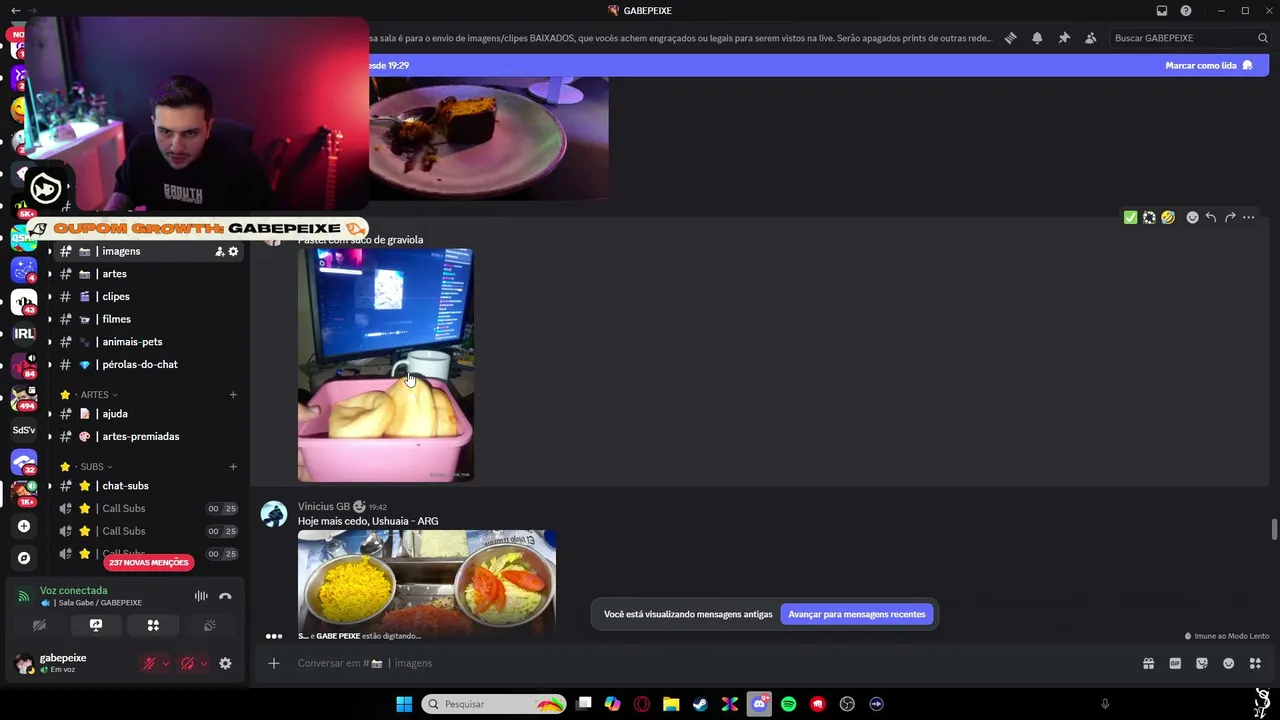Open the add reaction smiley picker
Viewport: 1280px width, 720px height.
1192,217
